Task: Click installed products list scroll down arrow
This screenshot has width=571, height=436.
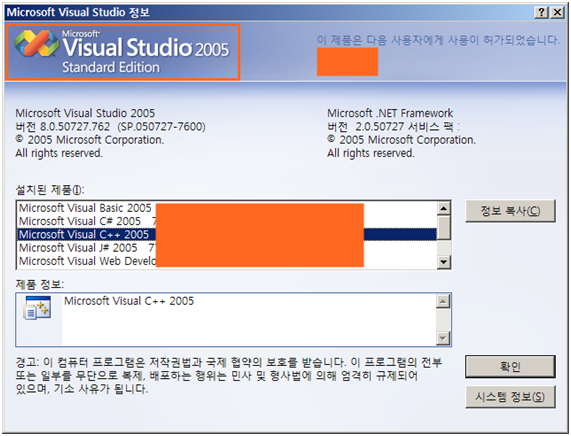Action: coord(444,262)
